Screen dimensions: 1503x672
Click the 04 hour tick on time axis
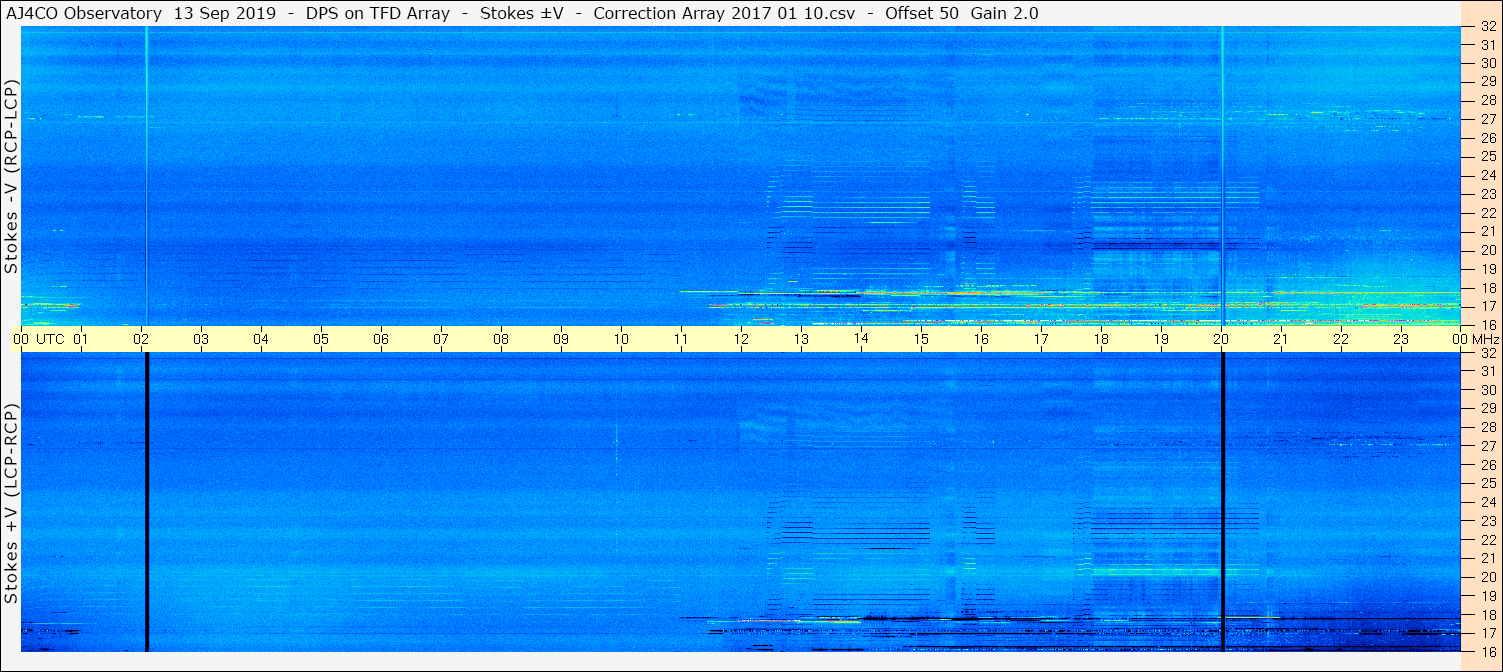(x=261, y=339)
